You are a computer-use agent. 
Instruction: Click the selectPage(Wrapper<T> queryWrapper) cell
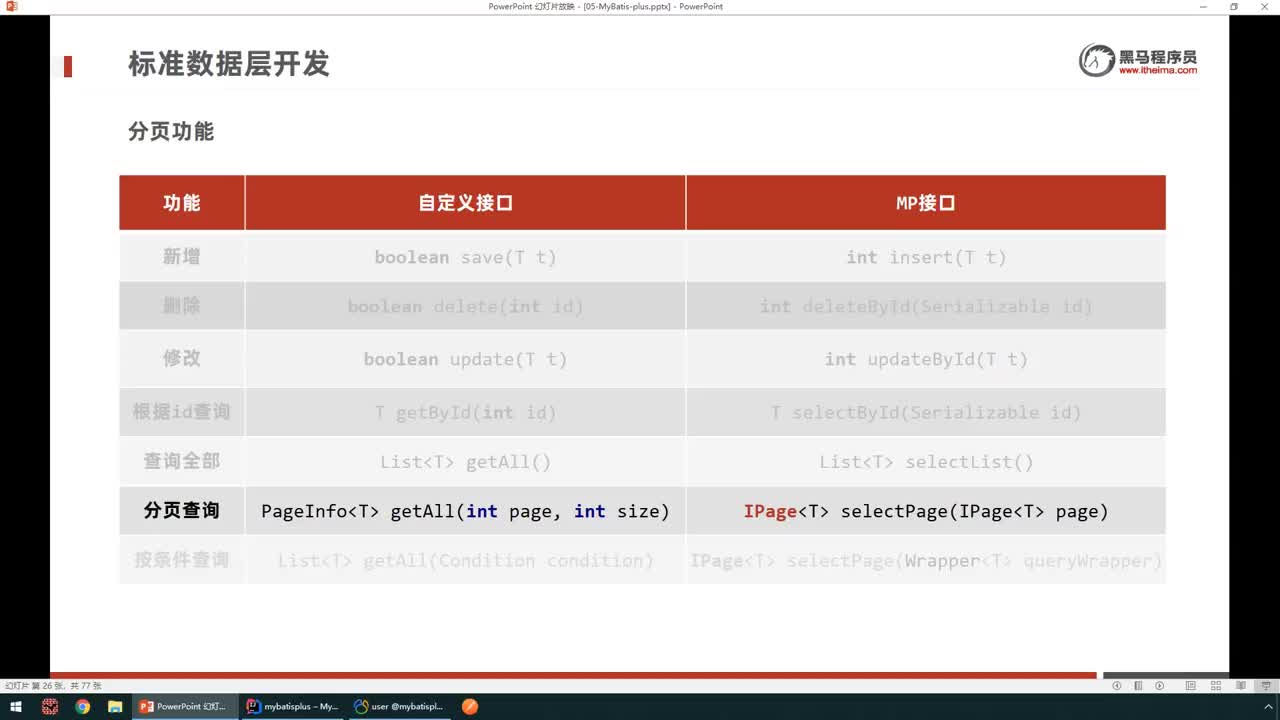pos(926,560)
